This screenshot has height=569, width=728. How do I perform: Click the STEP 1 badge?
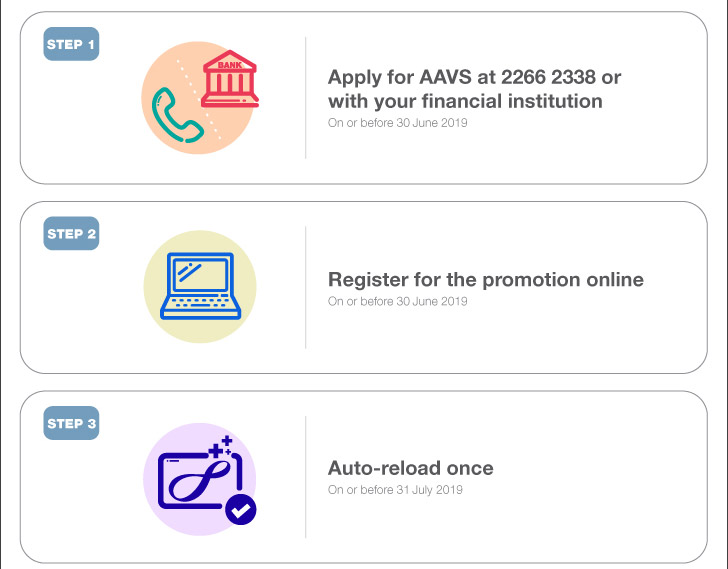[71, 44]
